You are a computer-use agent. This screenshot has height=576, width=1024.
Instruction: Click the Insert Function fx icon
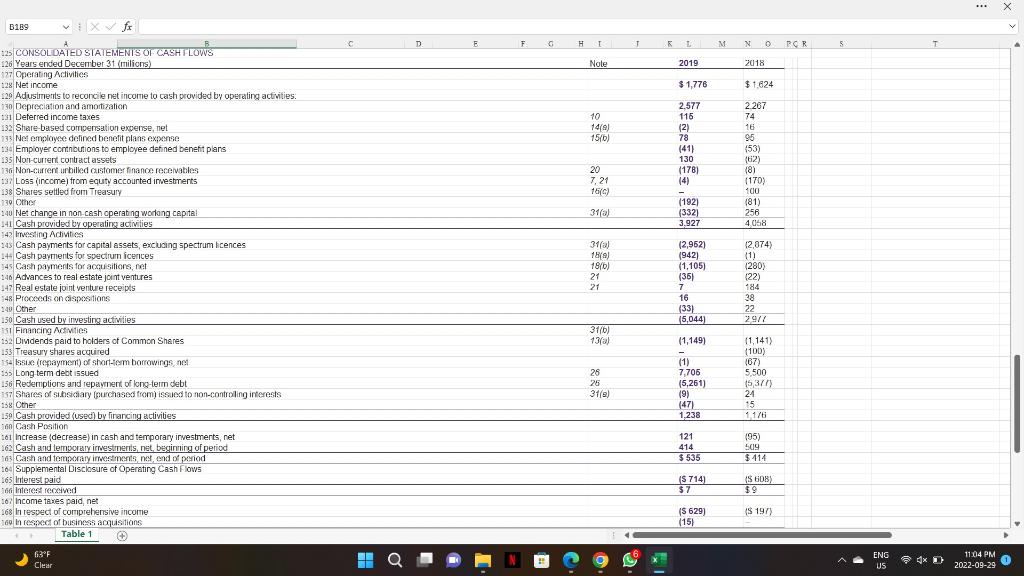tap(127, 27)
